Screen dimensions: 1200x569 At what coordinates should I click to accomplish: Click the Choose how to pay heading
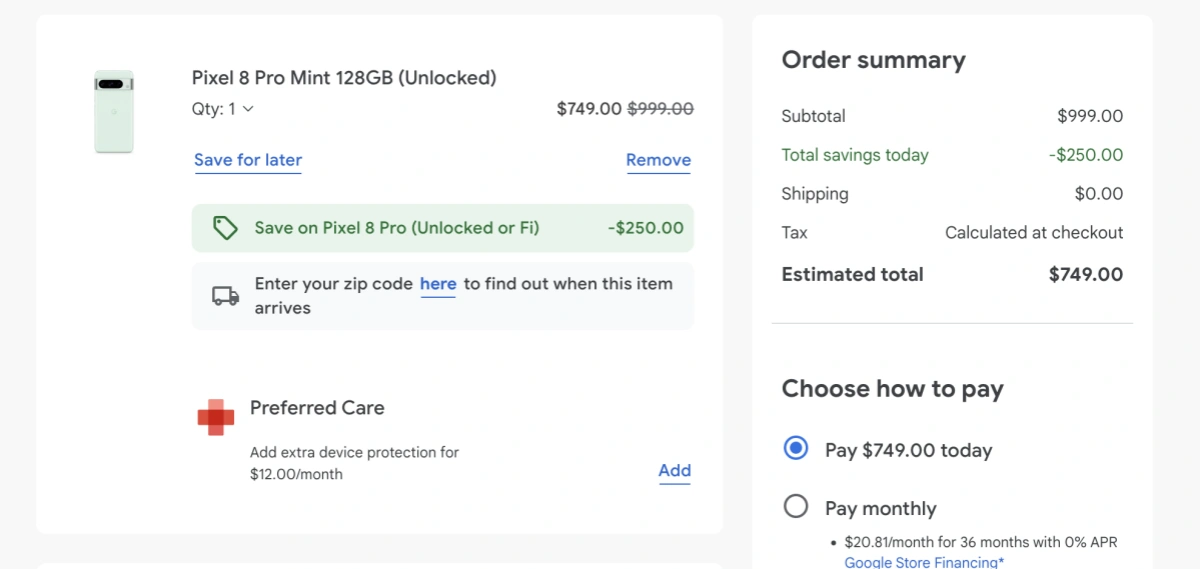click(892, 389)
